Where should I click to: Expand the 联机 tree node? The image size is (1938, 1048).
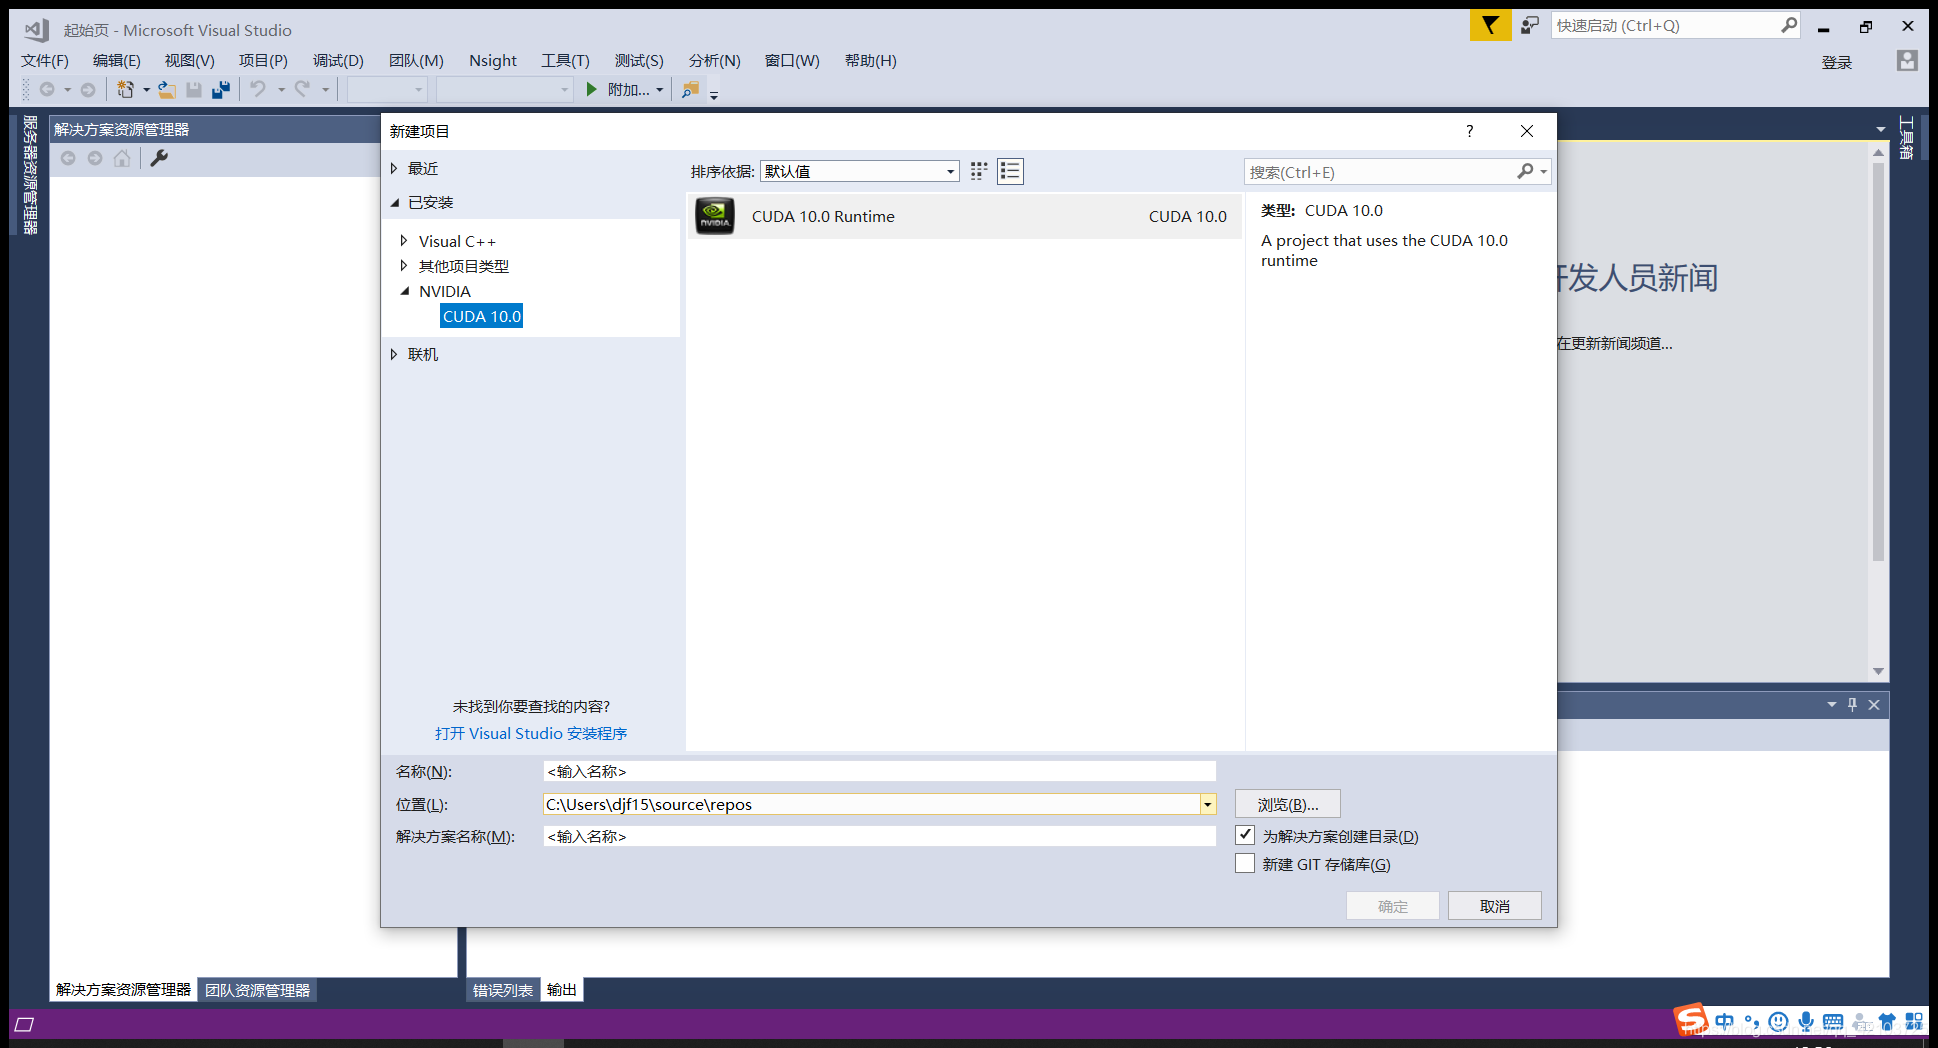point(394,354)
